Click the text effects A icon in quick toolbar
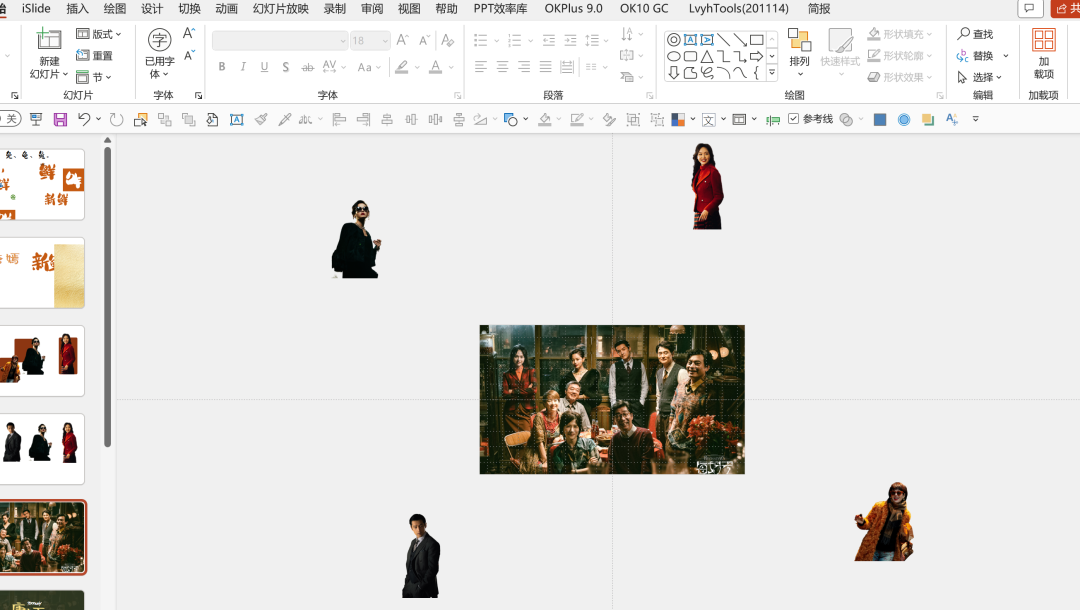 [x=952, y=119]
